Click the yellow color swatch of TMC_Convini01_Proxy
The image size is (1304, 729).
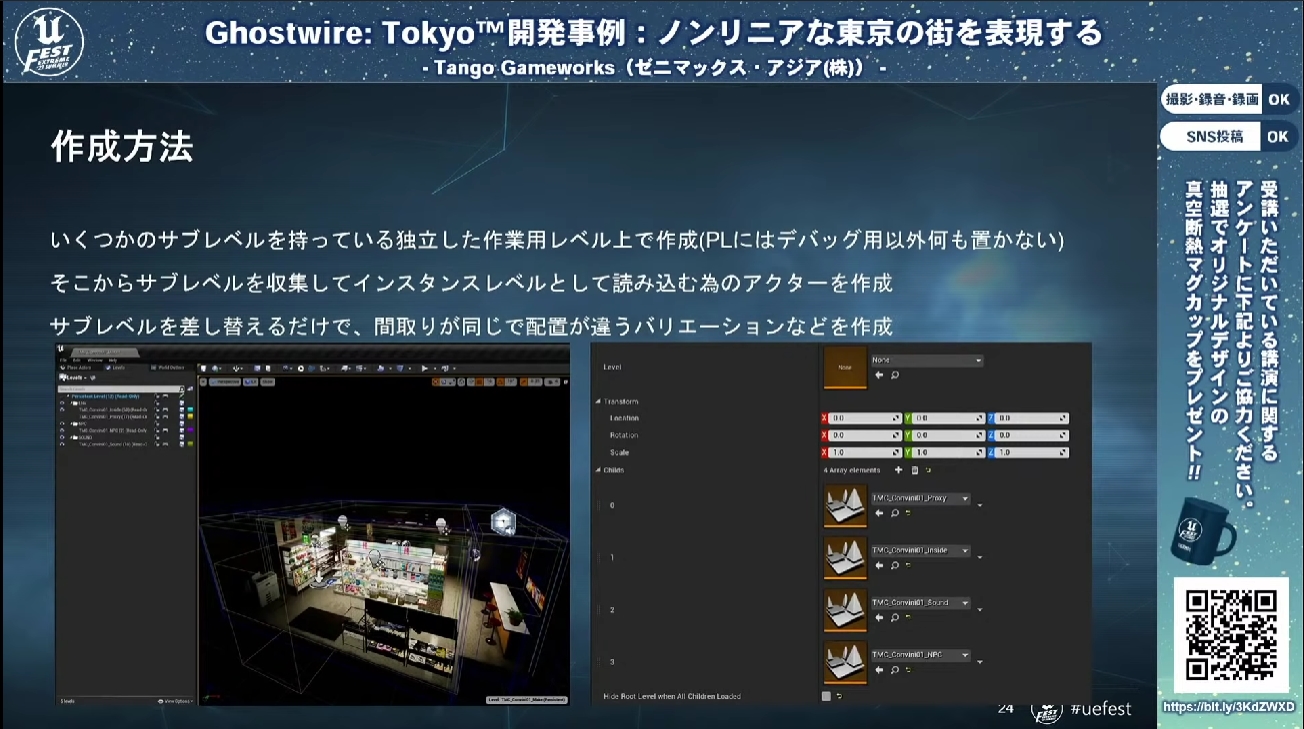192,417
